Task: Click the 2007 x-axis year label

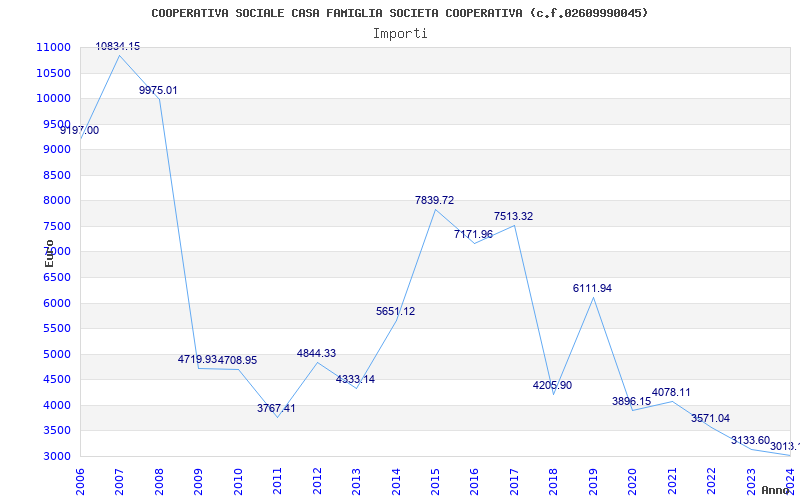Action: tap(119, 482)
